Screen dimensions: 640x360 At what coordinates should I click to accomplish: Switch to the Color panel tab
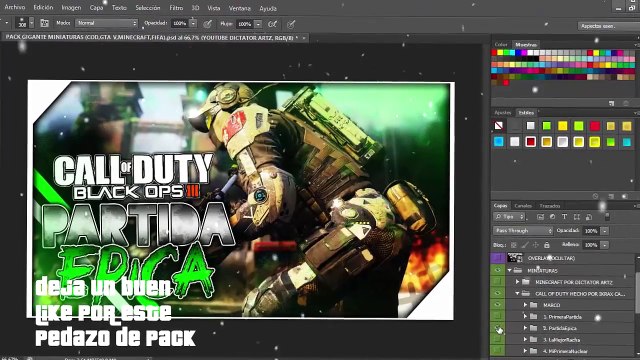[x=501, y=44]
